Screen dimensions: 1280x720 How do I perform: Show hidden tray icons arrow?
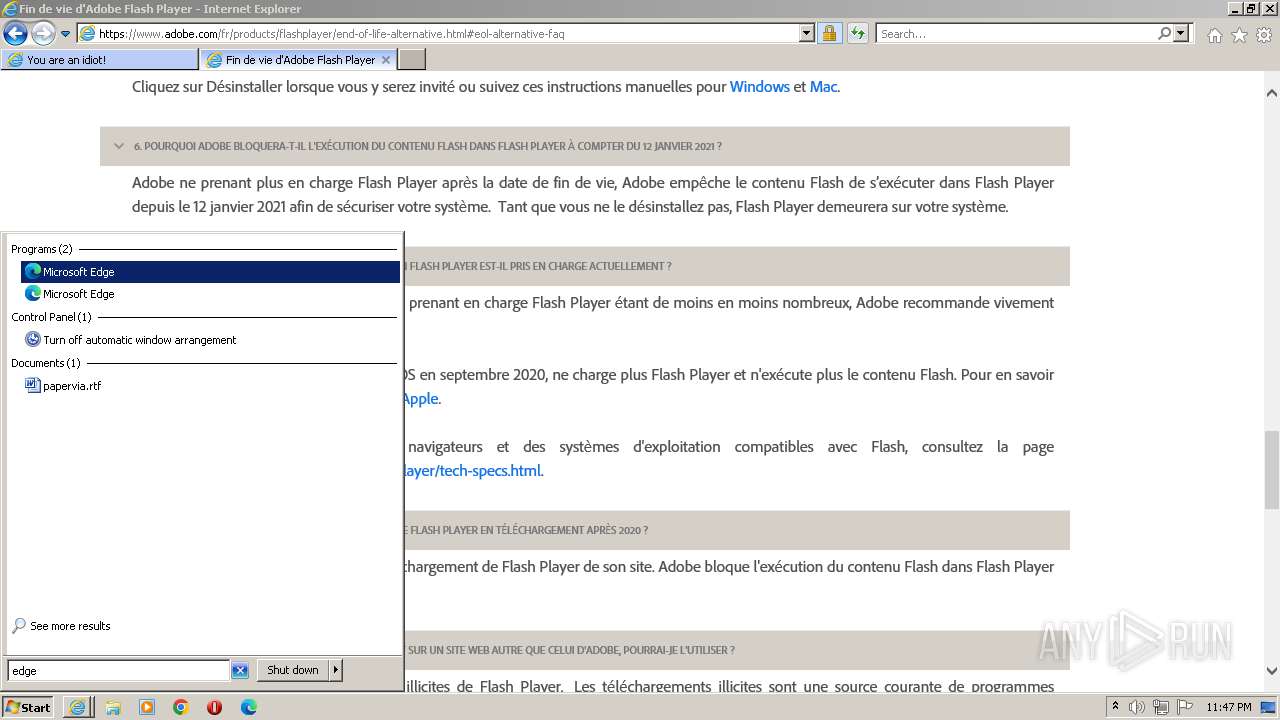1116,707
